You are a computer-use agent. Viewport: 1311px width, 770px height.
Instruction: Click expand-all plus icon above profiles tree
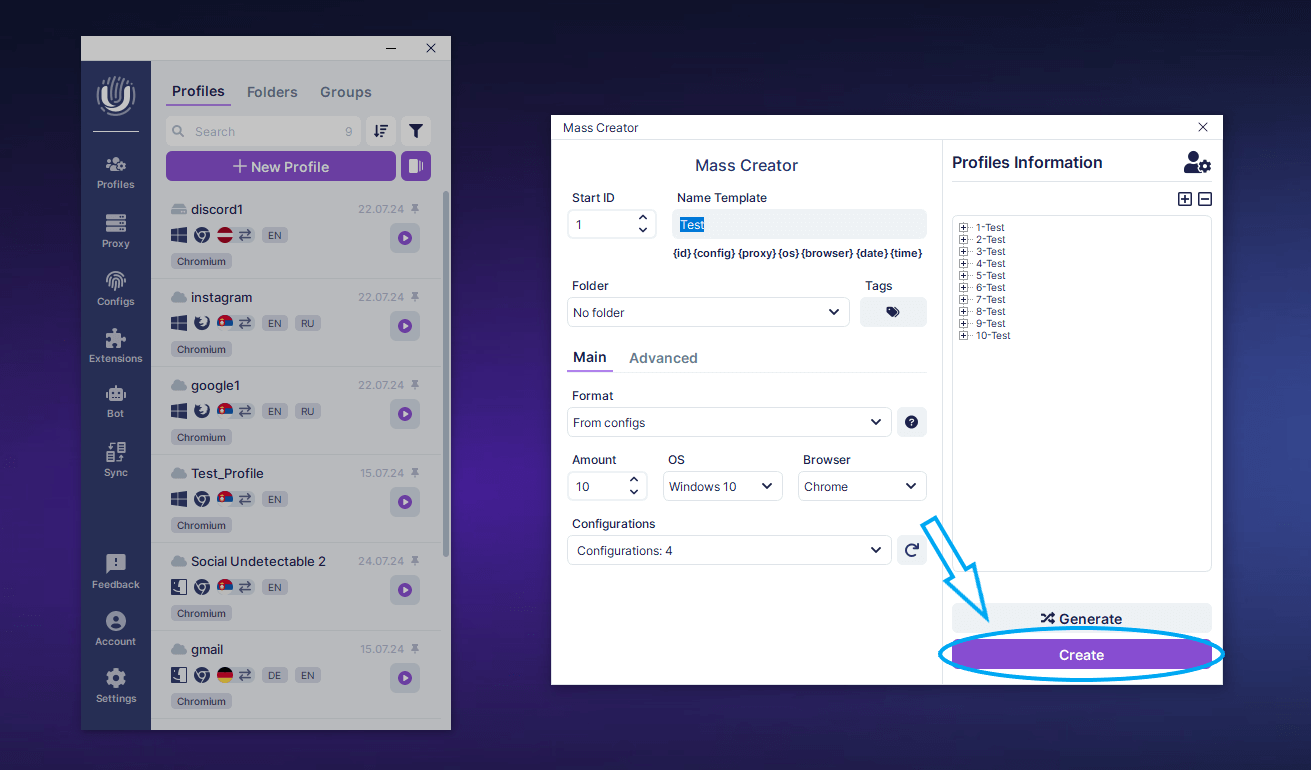pos(1185,199)
